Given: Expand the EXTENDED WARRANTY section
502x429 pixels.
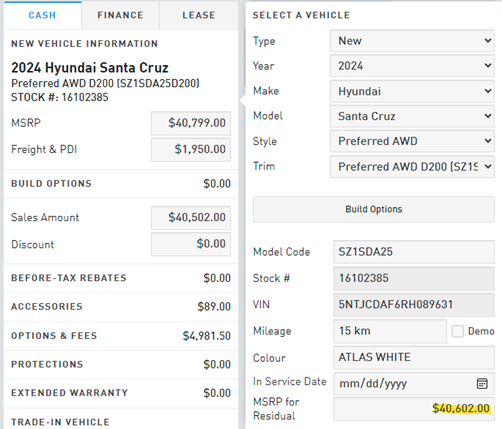Looking at the screenshot, I should (121, 393).
